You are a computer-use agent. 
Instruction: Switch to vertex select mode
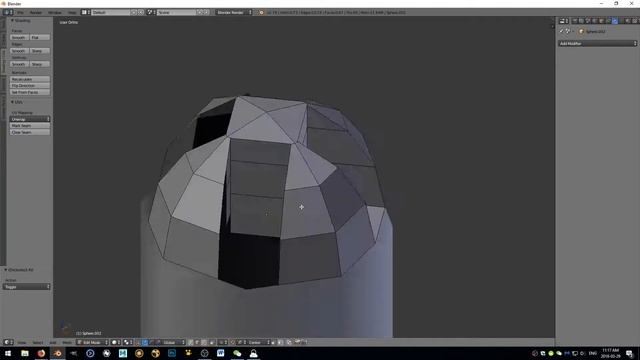point(191,342)
